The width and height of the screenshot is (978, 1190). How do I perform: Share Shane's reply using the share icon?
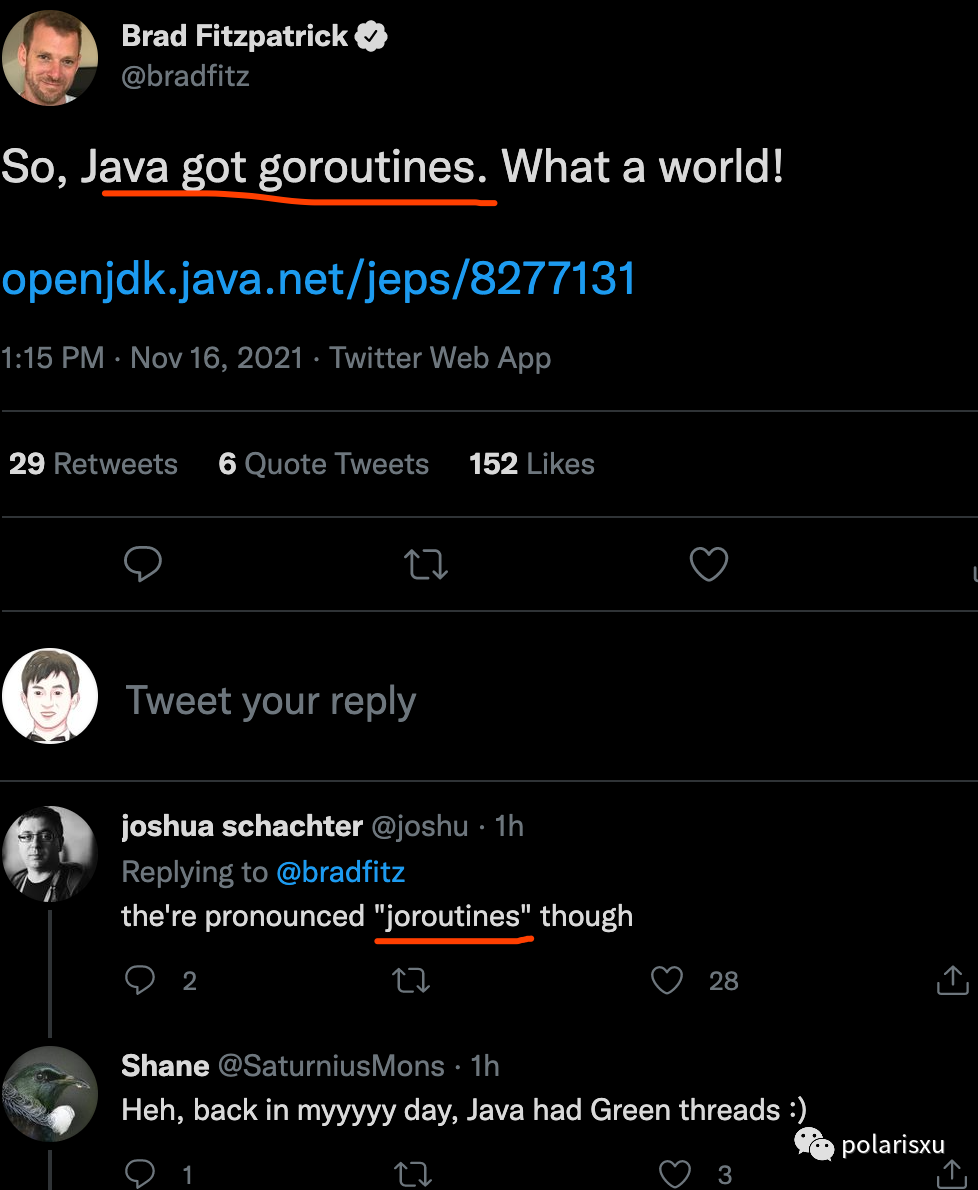pos(951,1172)
